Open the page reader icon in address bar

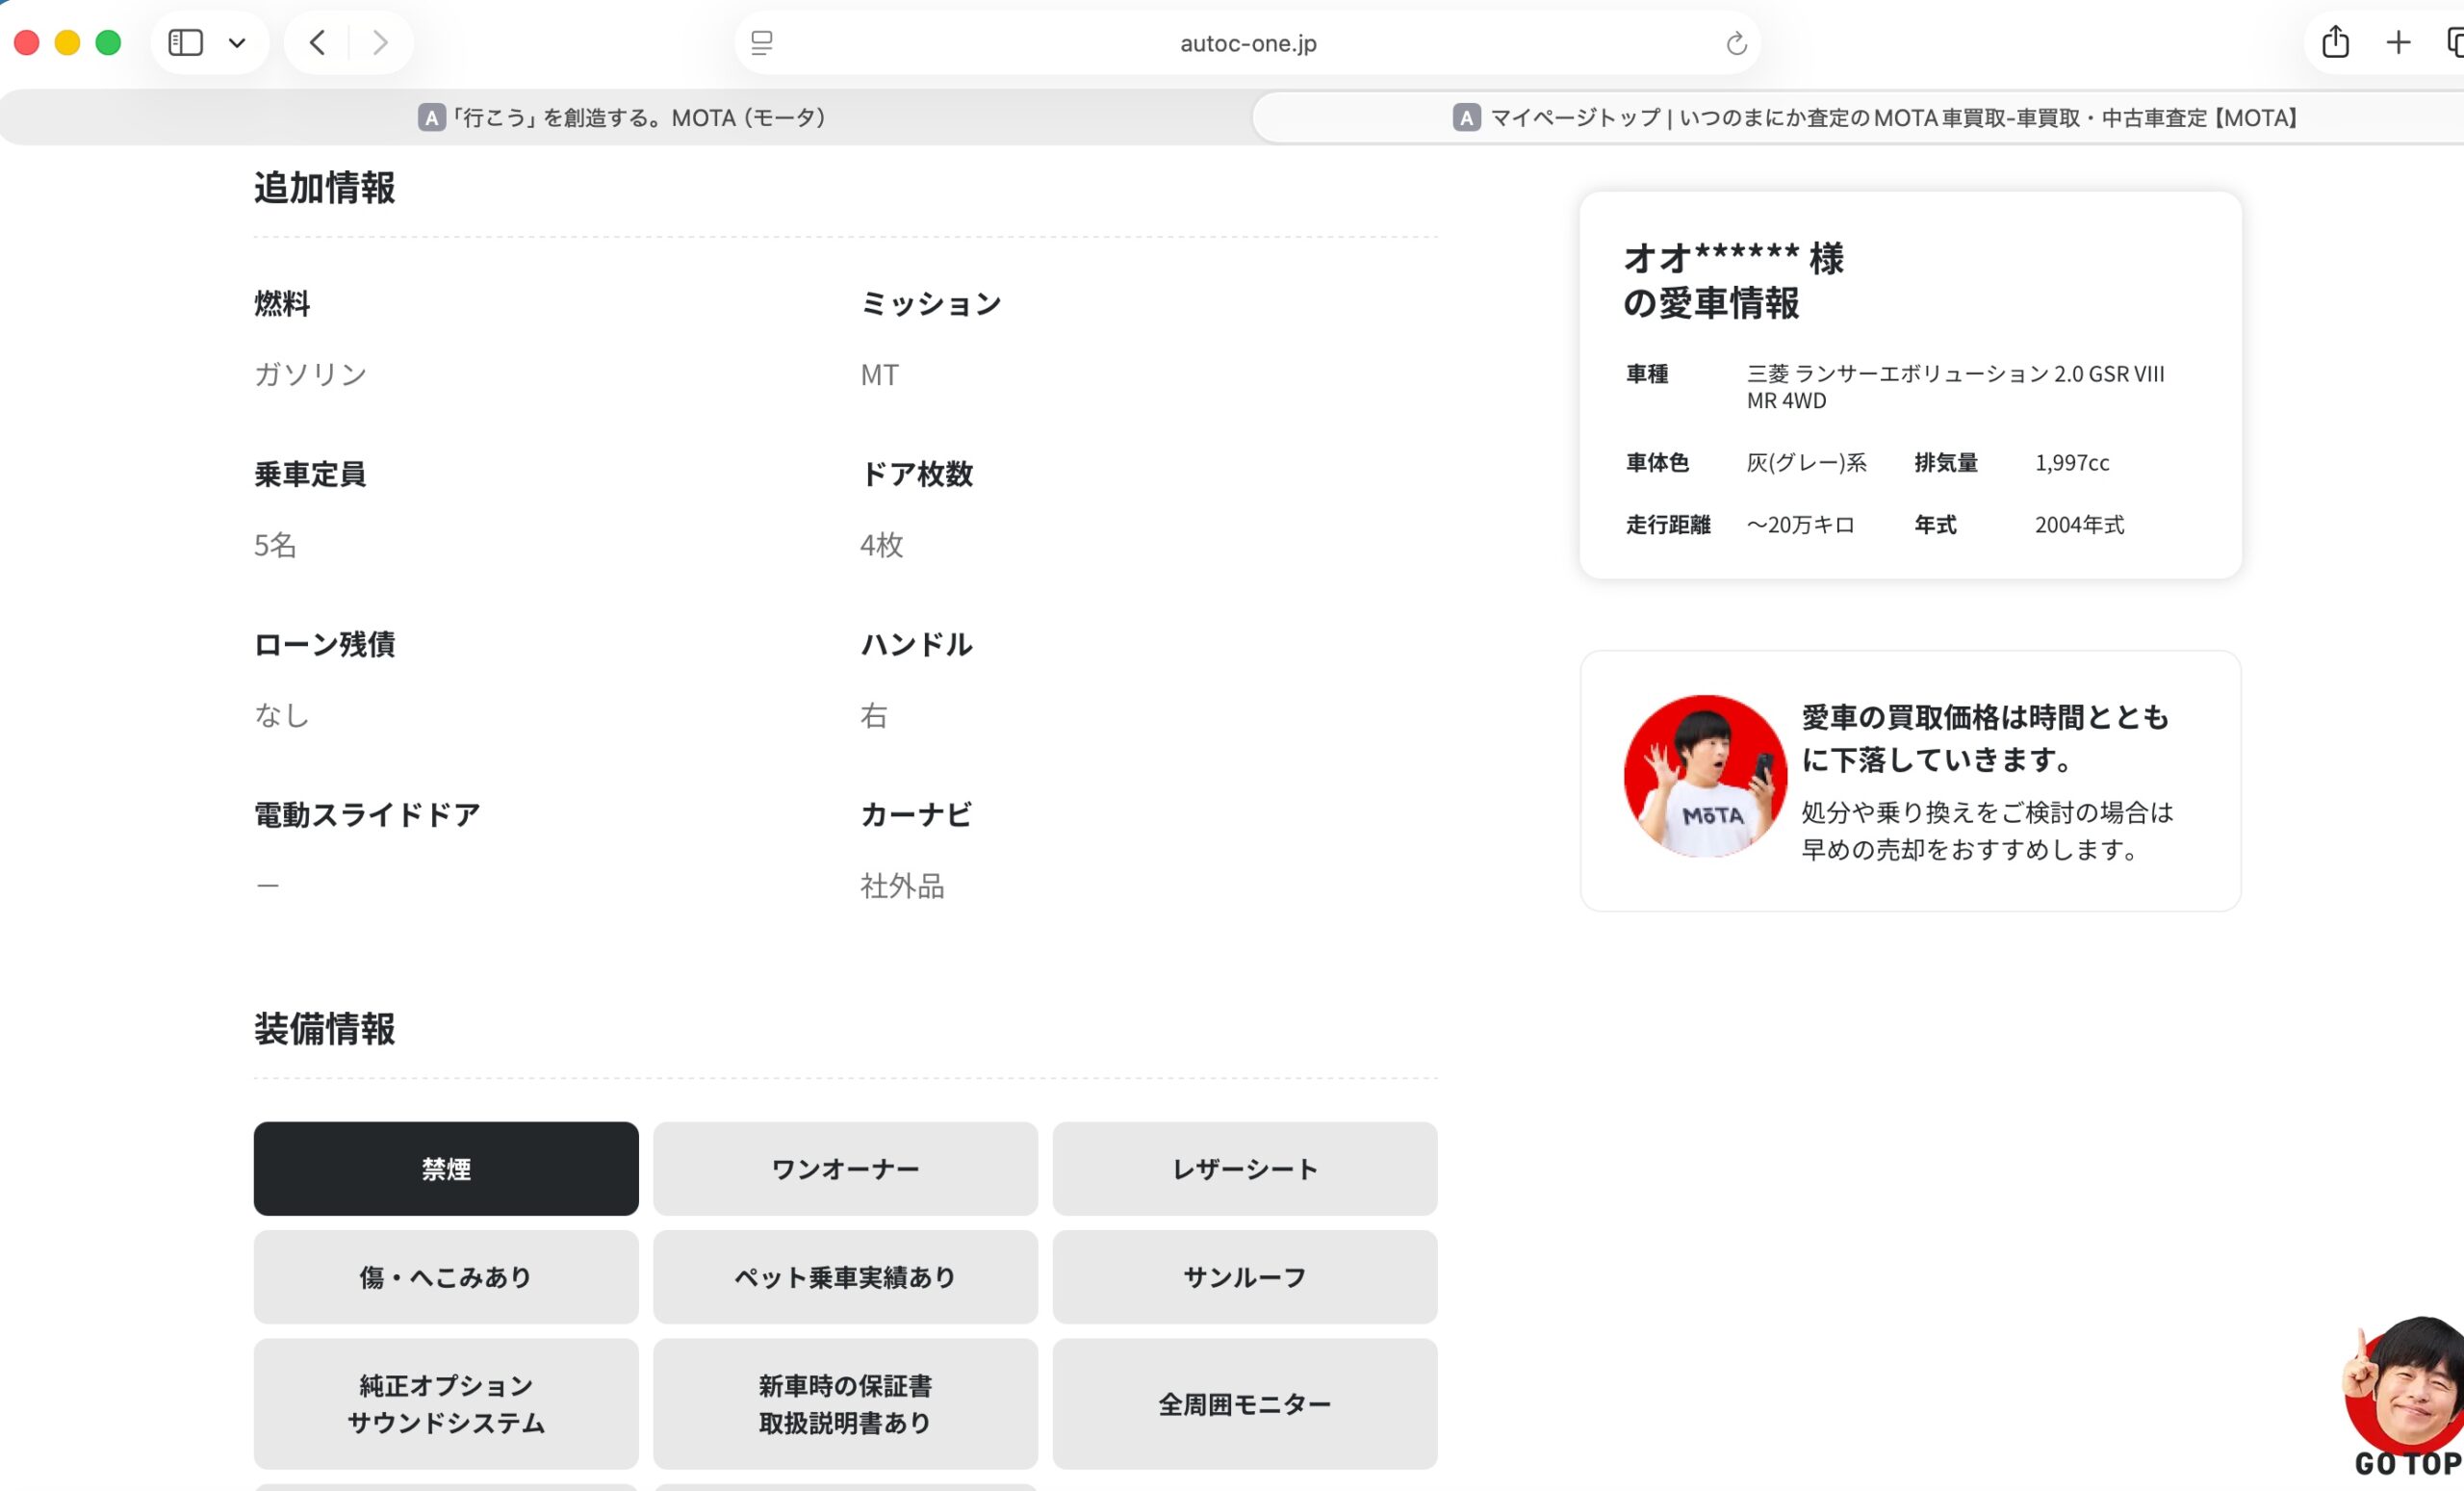pos(762,43)
